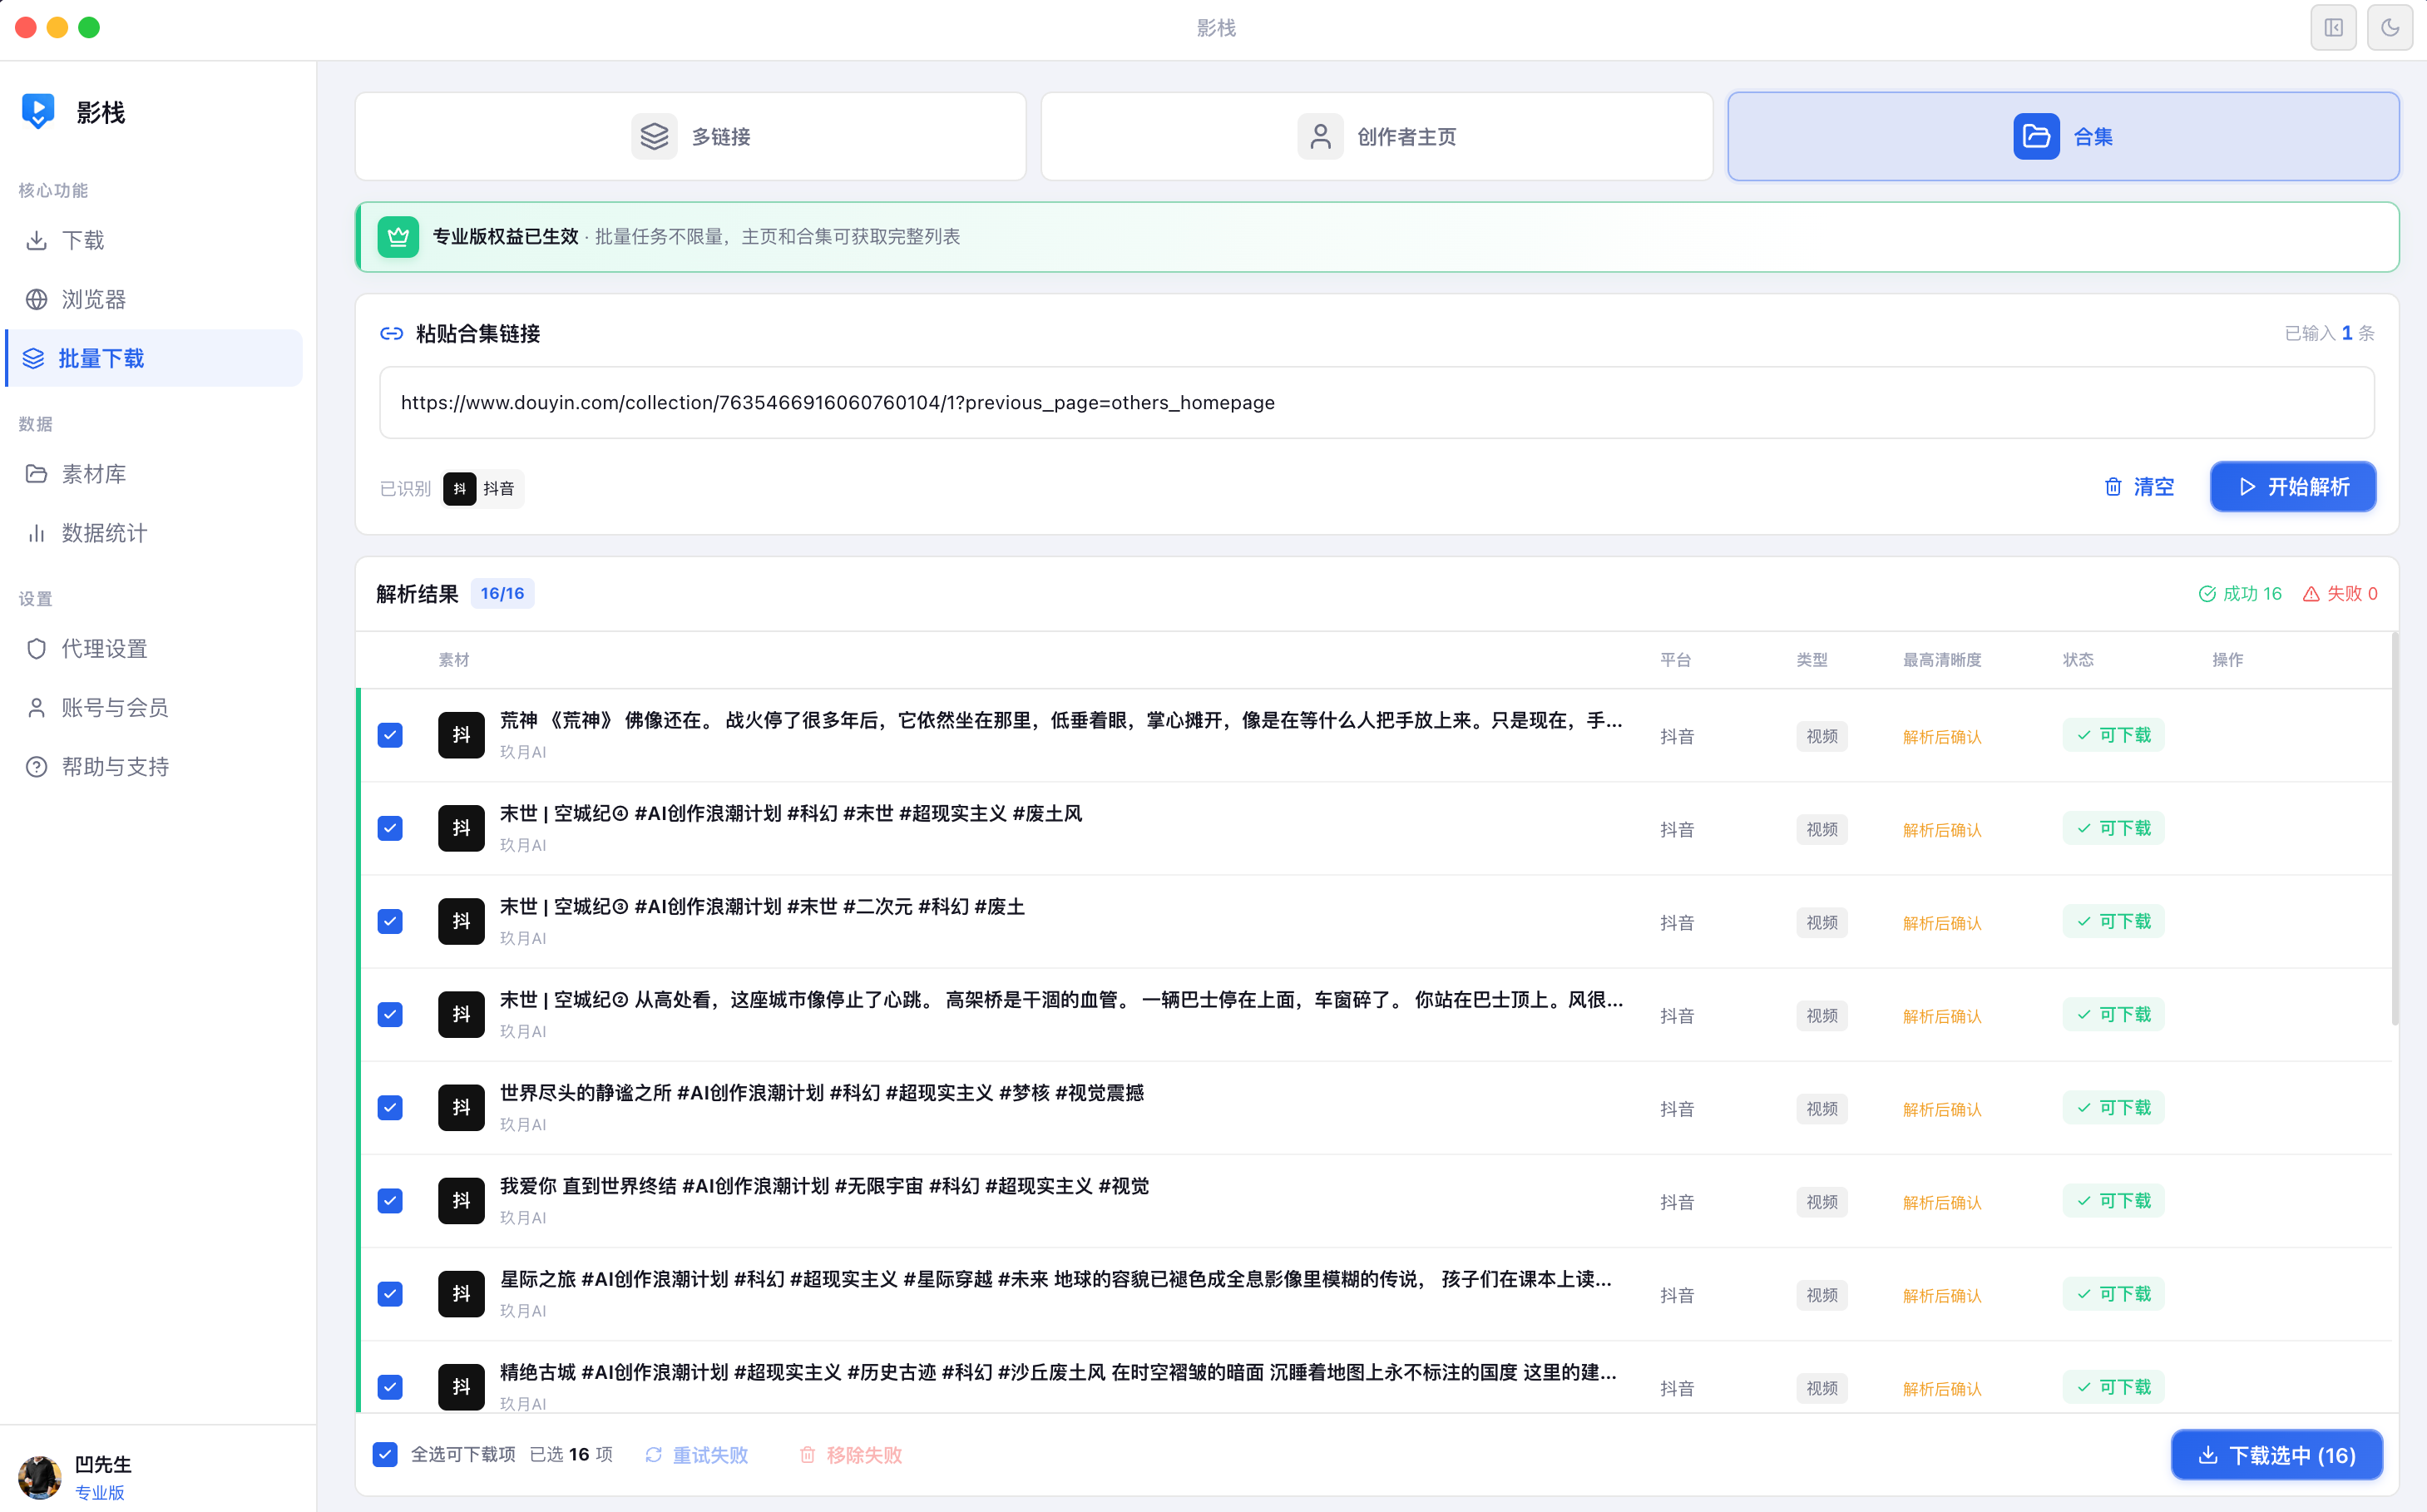Select the 合集 tab
This screenshot has width=2427, height=1512.
(x=2063, y=136)
